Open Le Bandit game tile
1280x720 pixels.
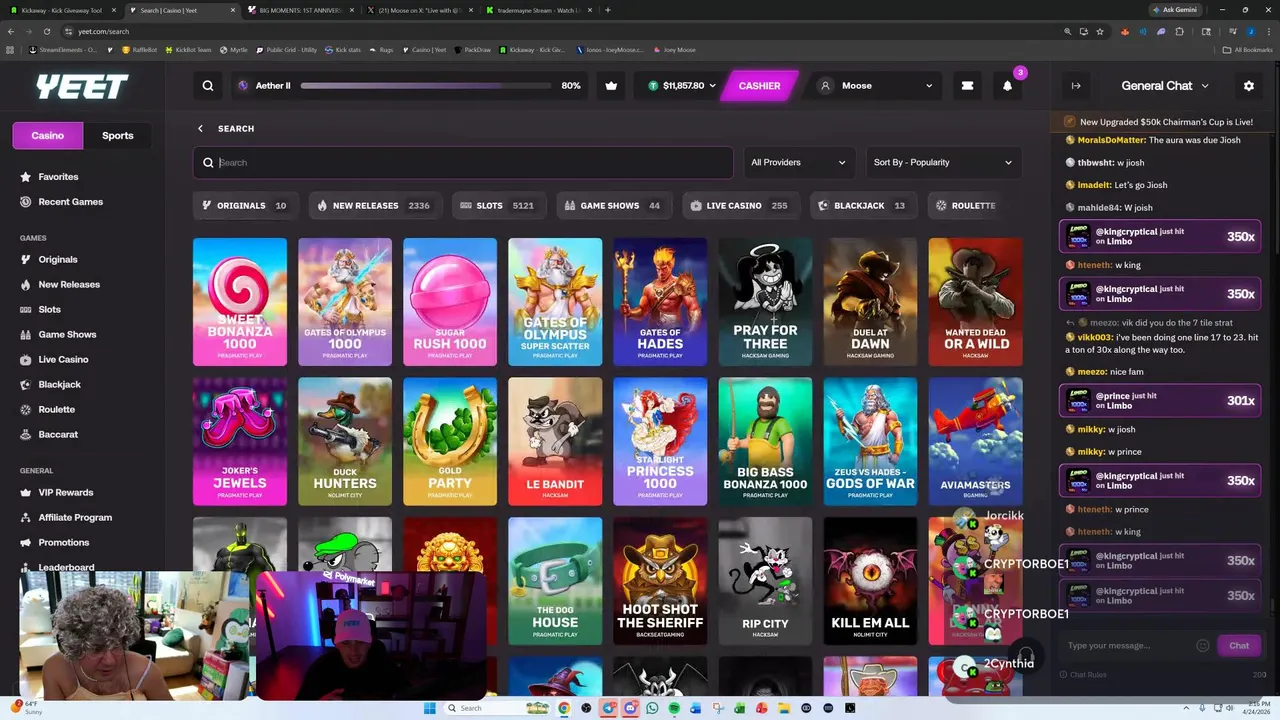(x=555, y=441)
